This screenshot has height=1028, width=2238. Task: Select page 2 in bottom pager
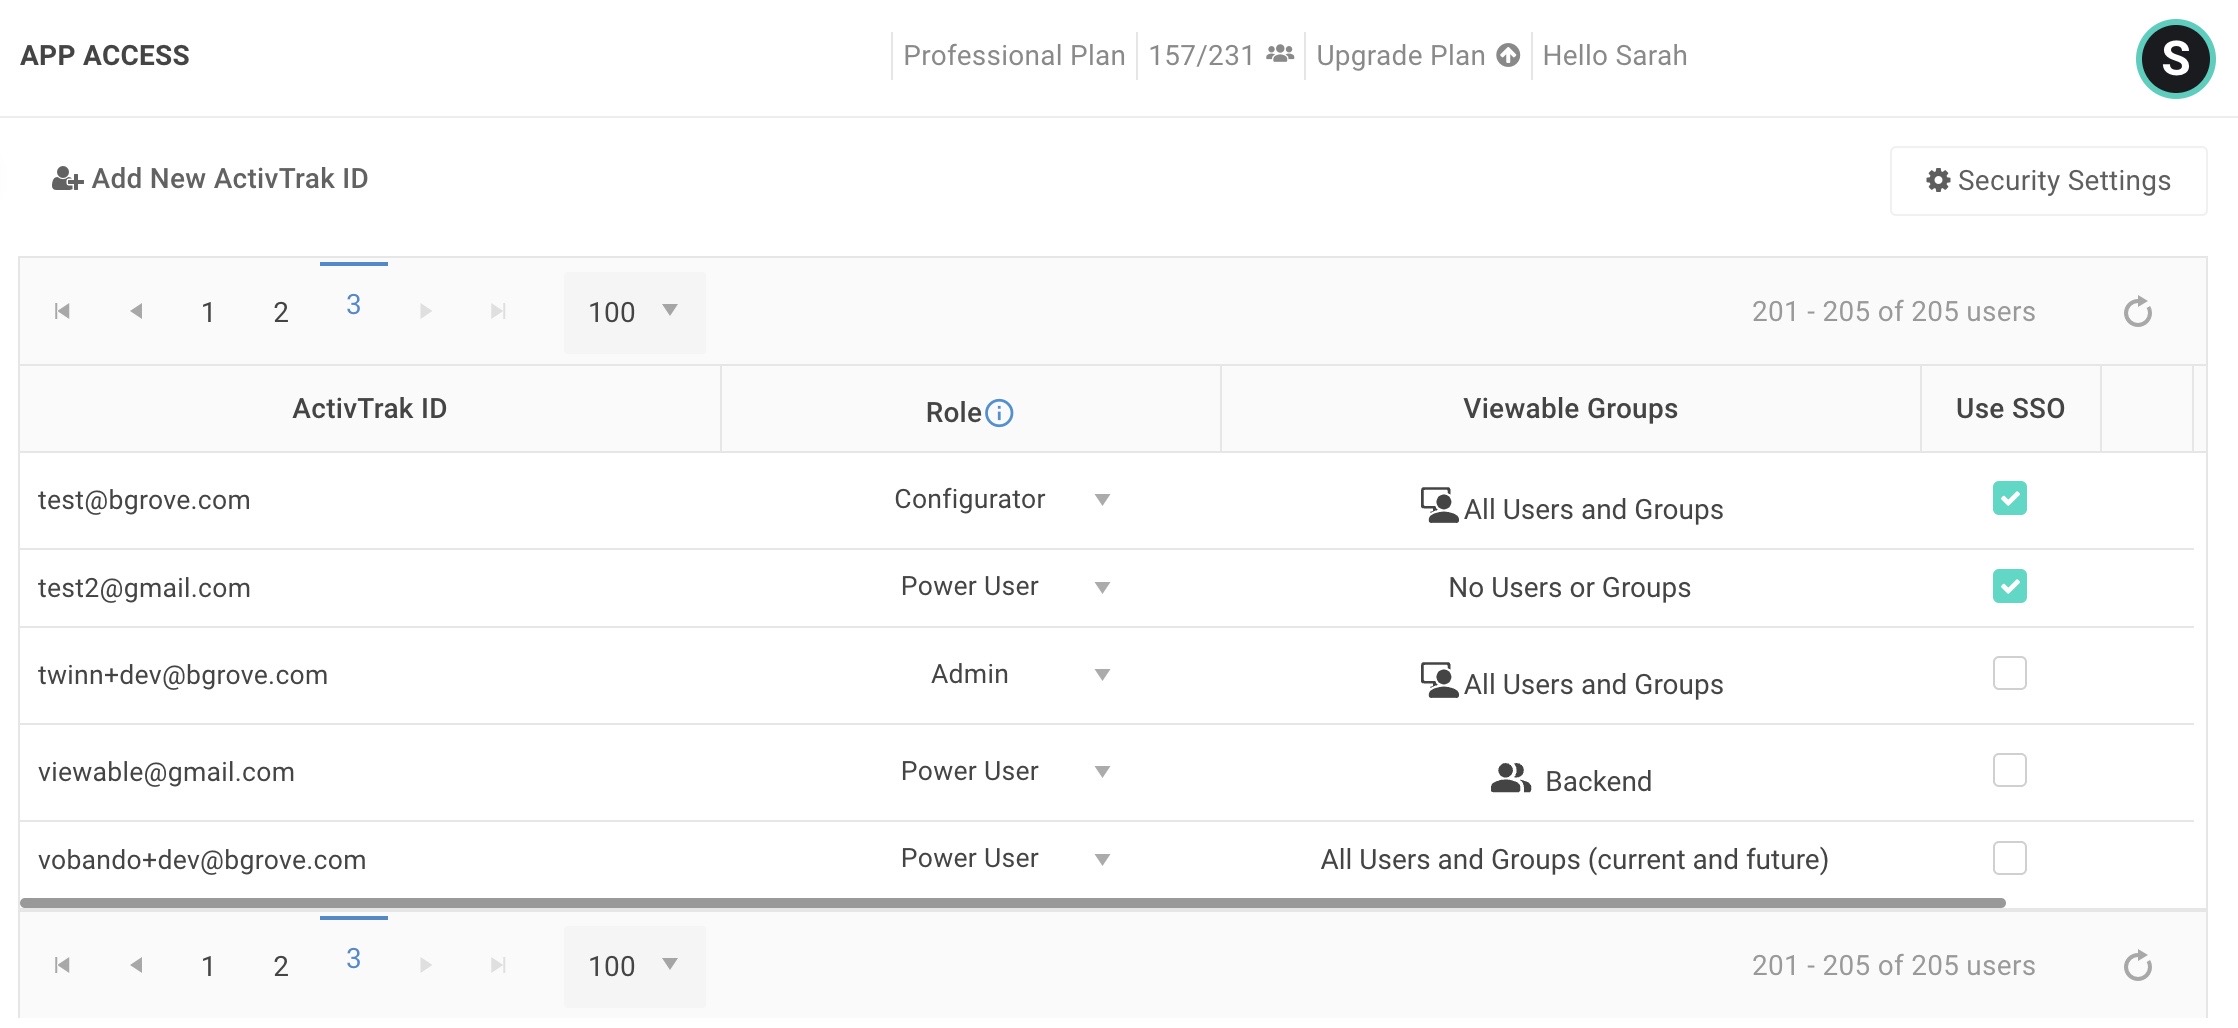[281, 966]
